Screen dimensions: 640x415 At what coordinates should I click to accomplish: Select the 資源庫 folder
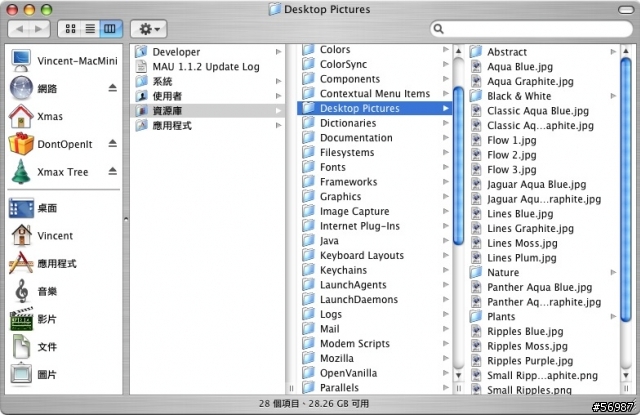tap(207, 111)
